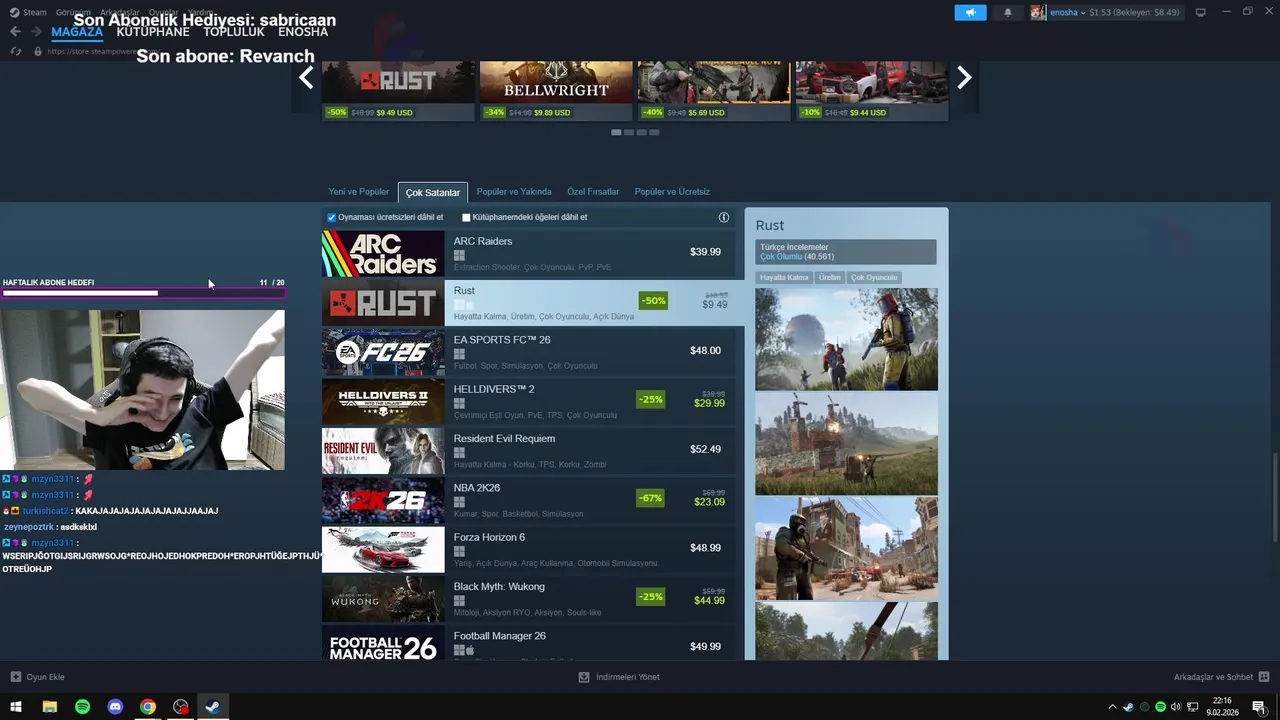Open the announcements megaphone button
The image size is (1280, 720).
tap(970, 12)
